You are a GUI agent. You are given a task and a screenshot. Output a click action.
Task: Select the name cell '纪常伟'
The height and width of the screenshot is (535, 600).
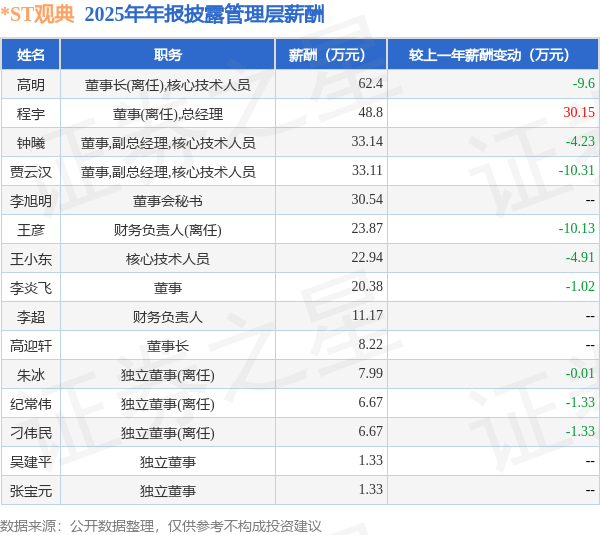31,404
